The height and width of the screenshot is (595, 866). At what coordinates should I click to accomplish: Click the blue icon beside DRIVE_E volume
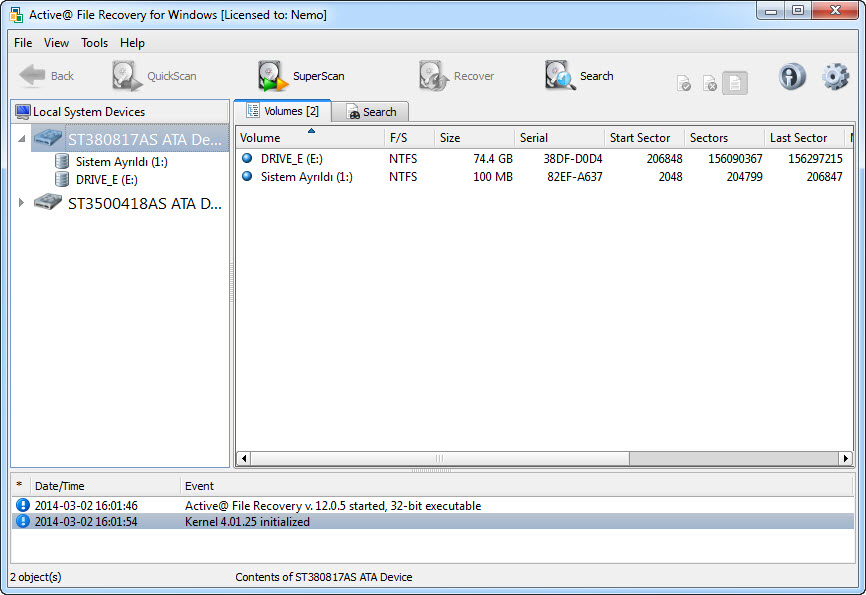click(247, 159)
